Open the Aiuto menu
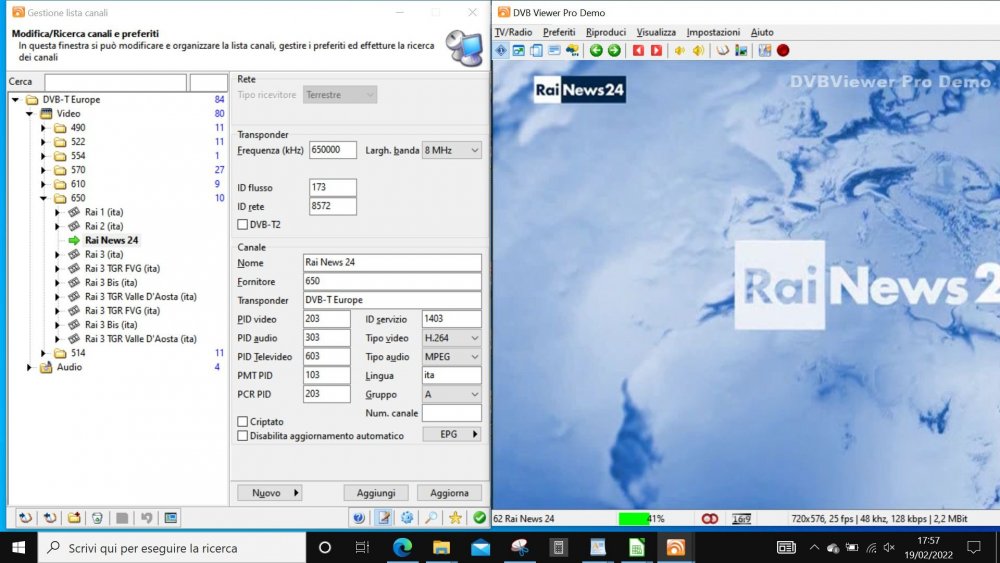Viewport: 1000px width, 563px height. pyautogui.click(x=762, y=32)
